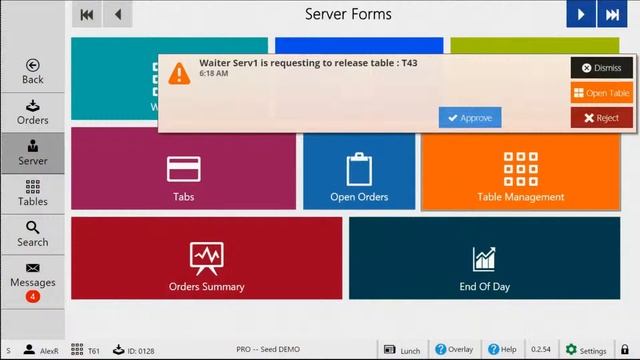The height and width of the screenshot is (360, 640).
Task: Click the orange warning triangle icon
Action: pos(179,74)
